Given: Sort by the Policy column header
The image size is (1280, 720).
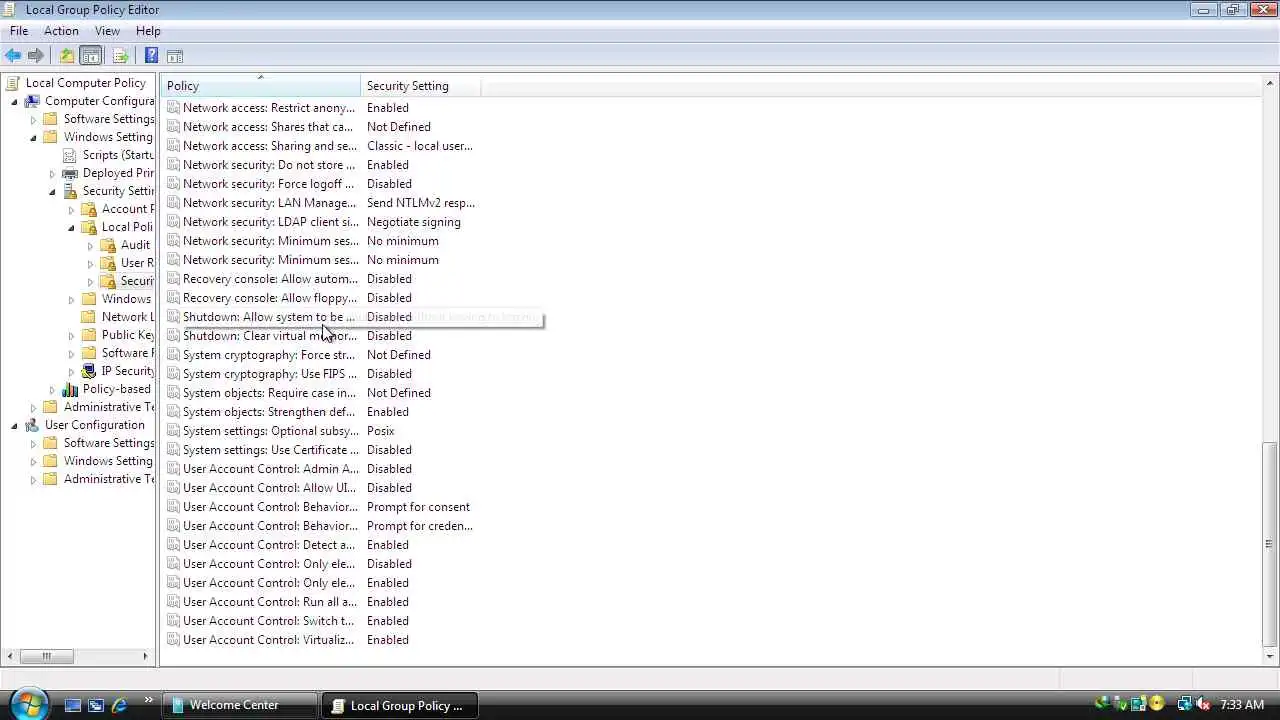Looking at the screenshot, I should (x=260, y=86).
